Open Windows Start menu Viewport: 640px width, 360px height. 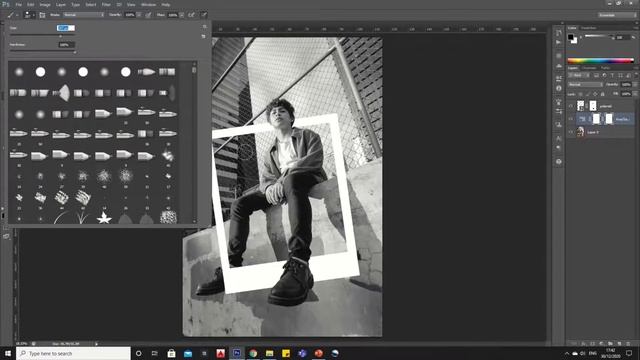[x=8, y=353]
